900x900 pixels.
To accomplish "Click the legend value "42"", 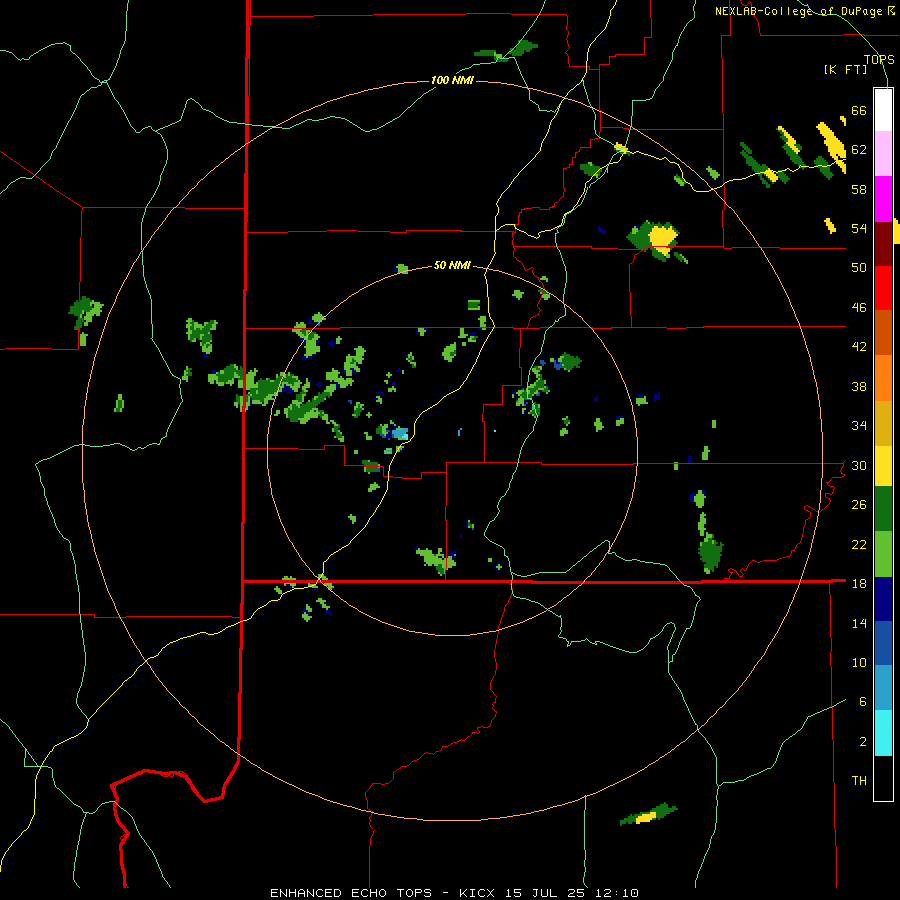I will pos(859,347).
